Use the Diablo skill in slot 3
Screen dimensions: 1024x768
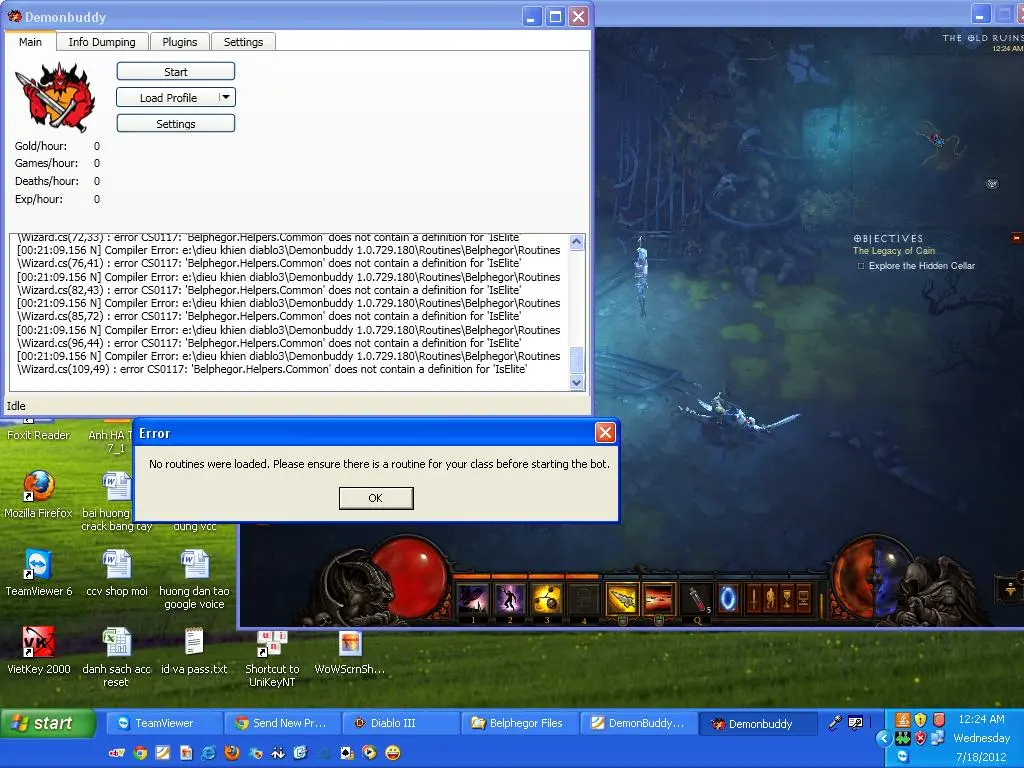547,598
